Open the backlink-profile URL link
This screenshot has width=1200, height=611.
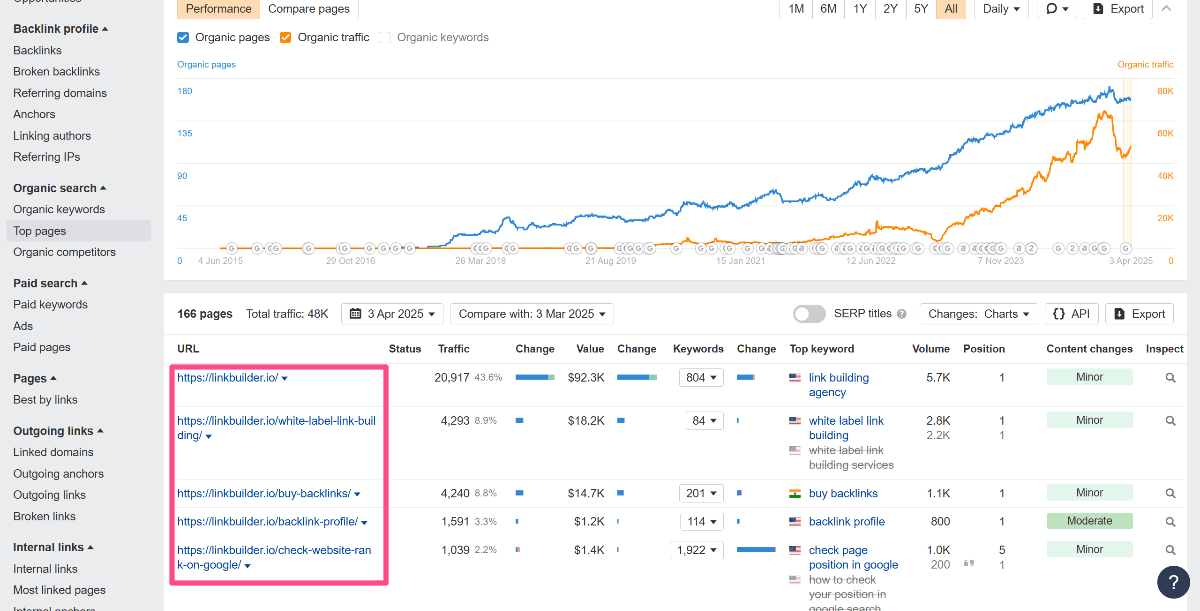pyautogui.click(x=267, y=522)
